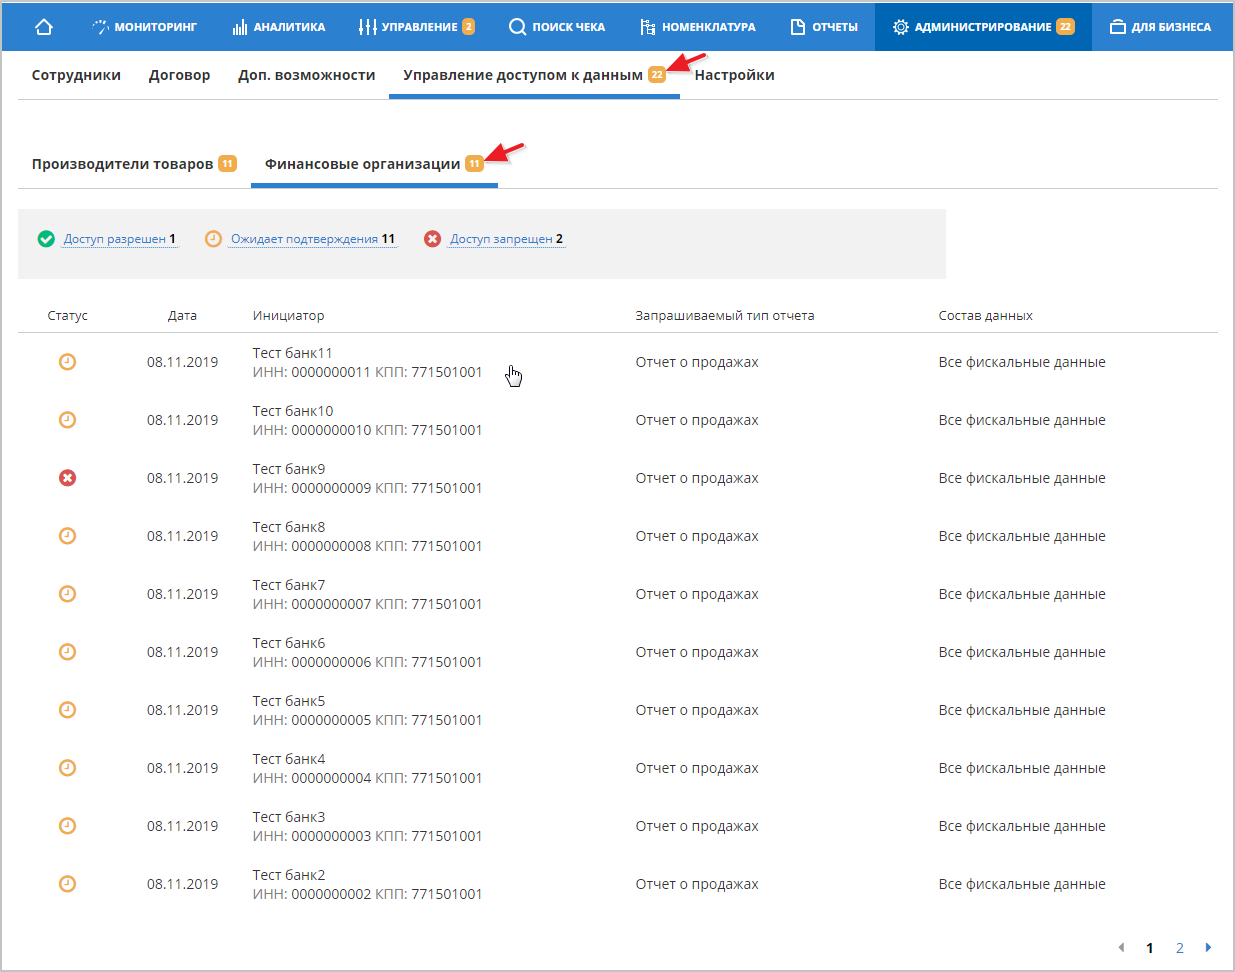Click pending clock icon for Тест банк11
Viewport: 1235px width, 972px height.
pyautogui.click(x=67, y=362)
